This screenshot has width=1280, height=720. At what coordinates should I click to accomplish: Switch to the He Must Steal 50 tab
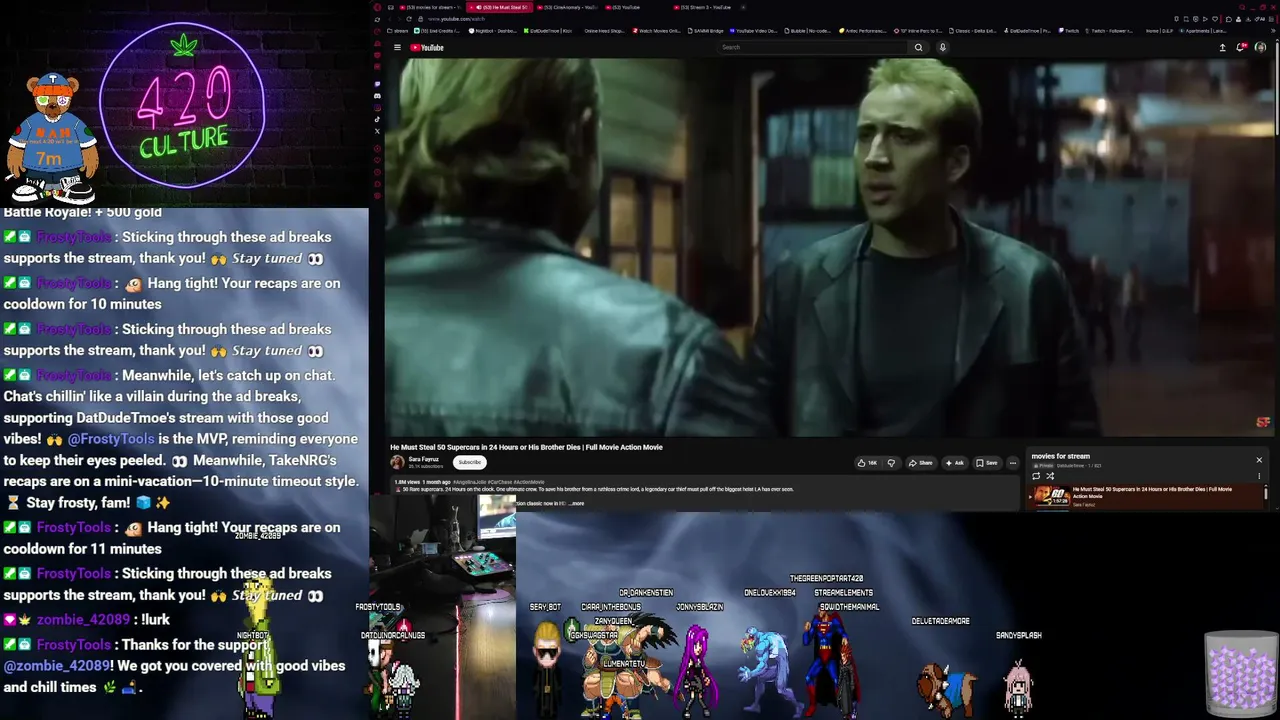tap(499, 7)
